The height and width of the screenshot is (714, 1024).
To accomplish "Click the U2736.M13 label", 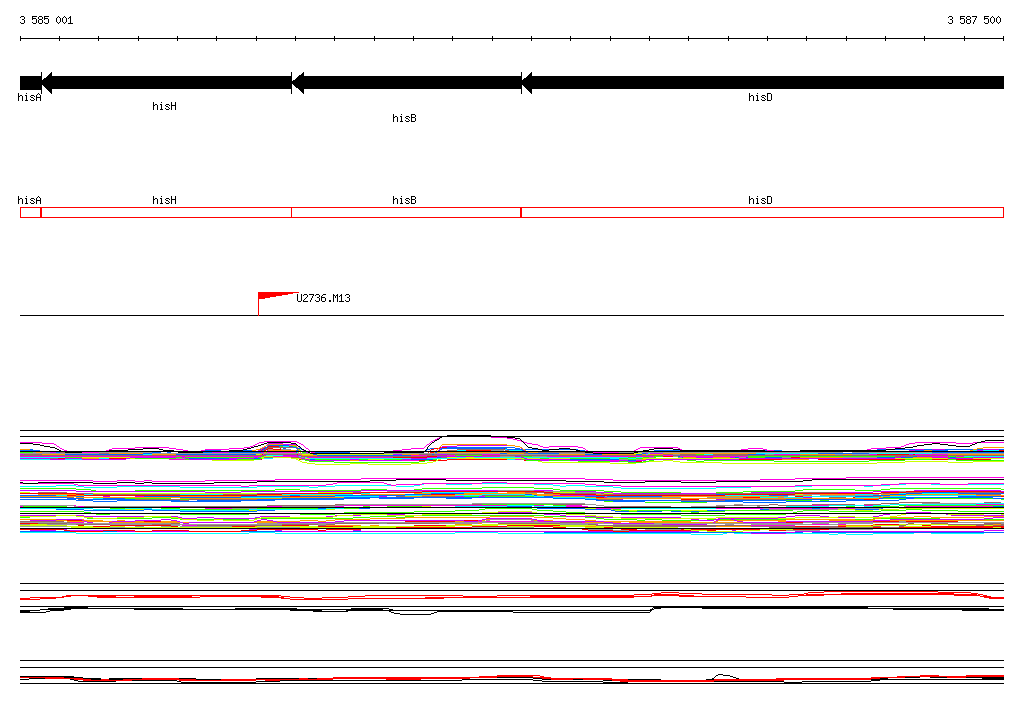I will point(323,298).
